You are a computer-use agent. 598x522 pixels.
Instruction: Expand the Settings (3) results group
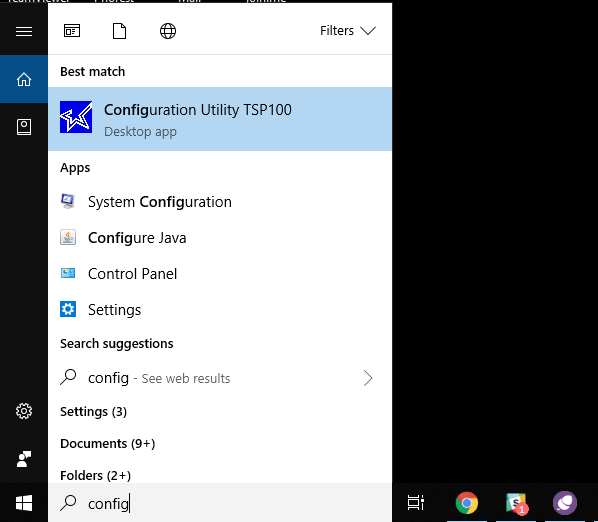click(x=93, y=412)
